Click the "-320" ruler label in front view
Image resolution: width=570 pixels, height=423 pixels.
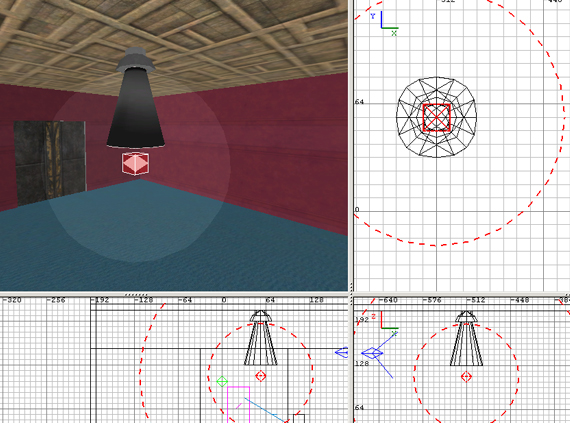coord(11,300)
